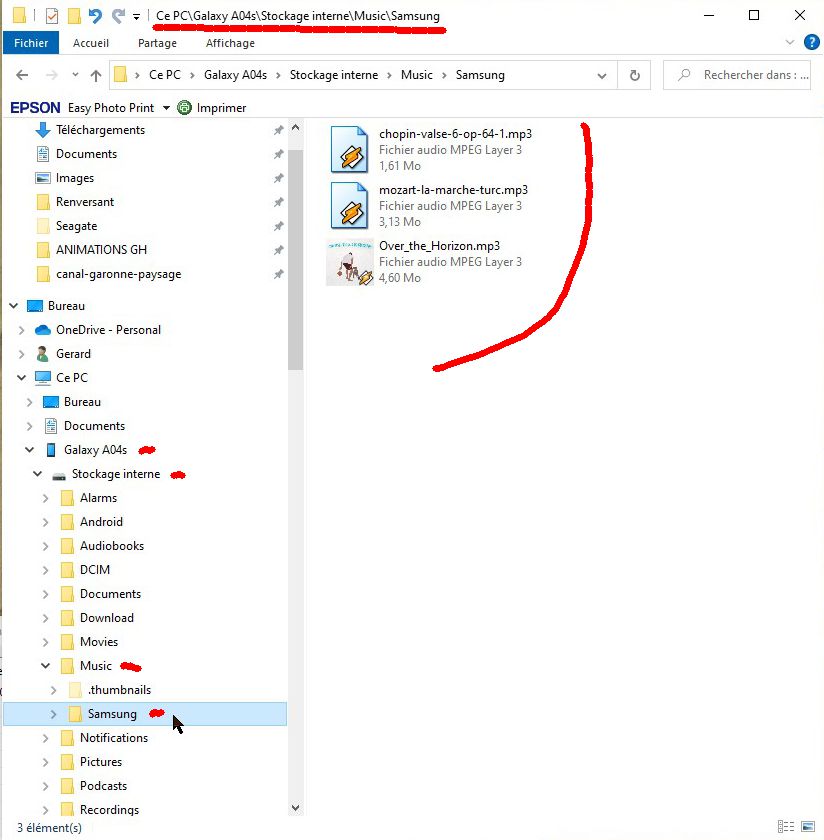This screenshot has height=840, width=824.
Task: Expand the DCIM folder chevron
Action: [46, 570]
